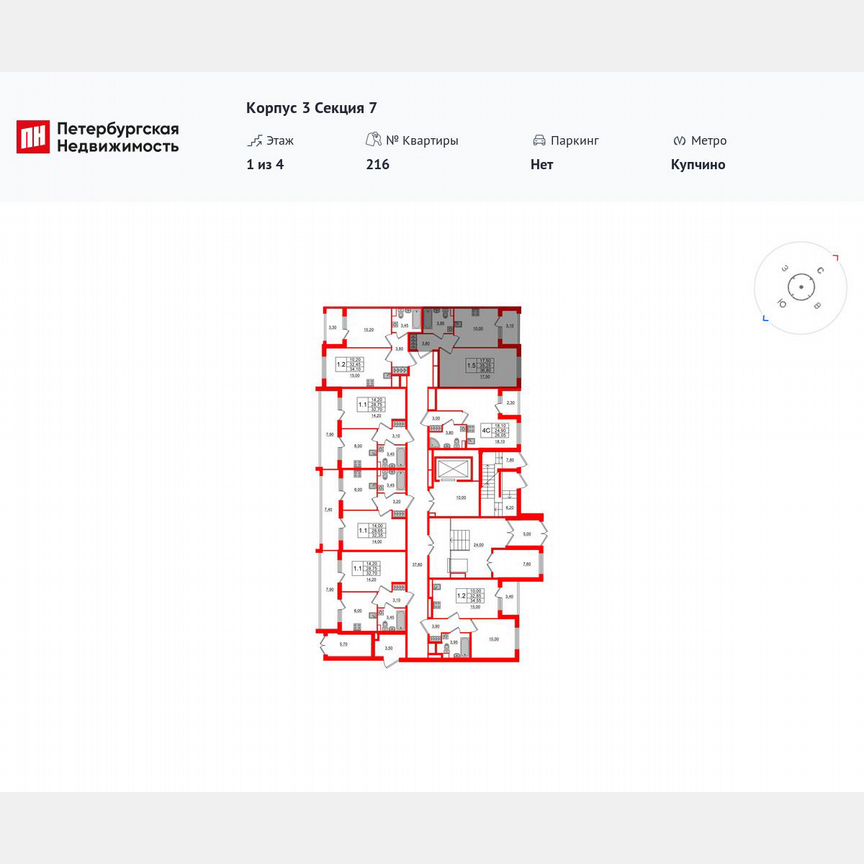Image resolution: width=864 pixels, height=864 pixels.
Task: Click the "Петербургская Недвижимость" company name
Action: (x=118, y=137)
